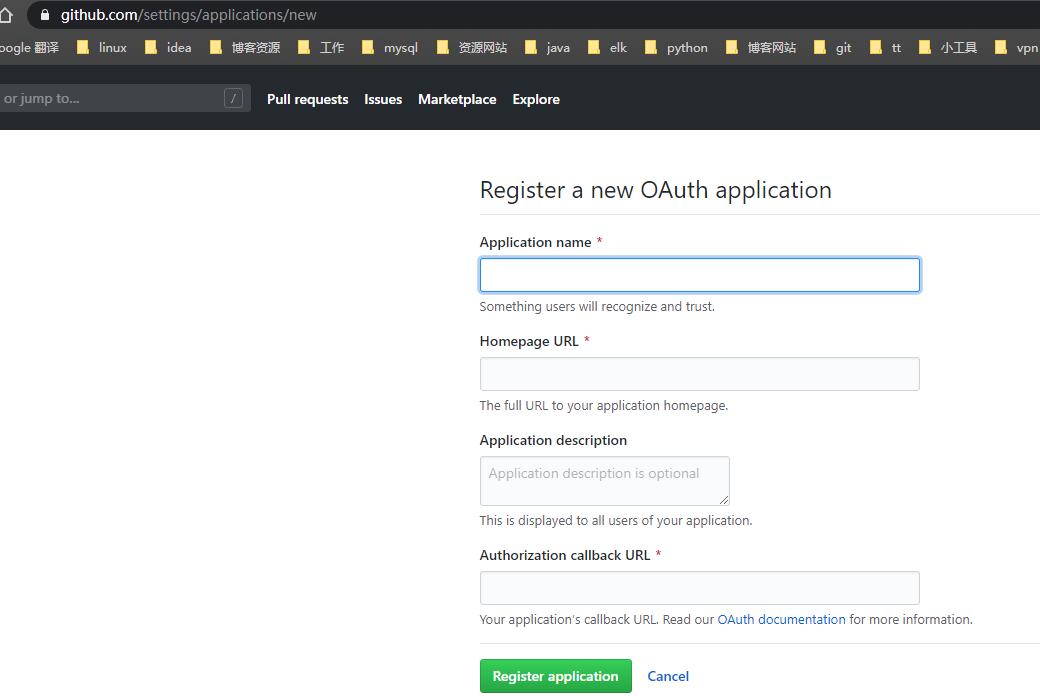Screen dimensions: 1040x696
Task: Open the elk bookmark folder
Action: 608,47
